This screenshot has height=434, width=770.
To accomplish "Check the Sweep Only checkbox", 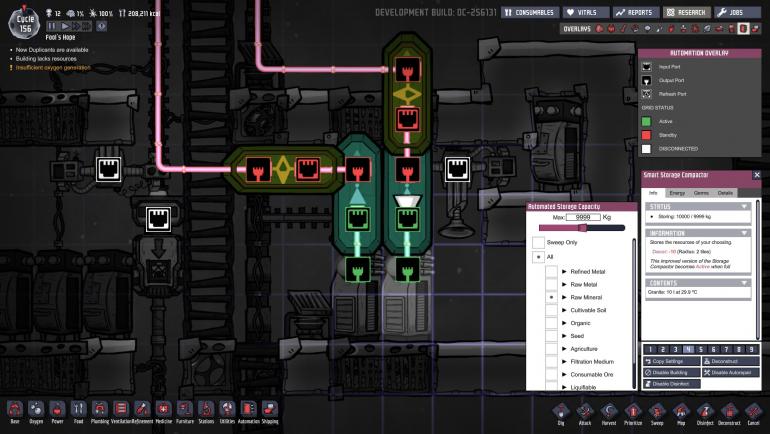I will tap(538, 243).
